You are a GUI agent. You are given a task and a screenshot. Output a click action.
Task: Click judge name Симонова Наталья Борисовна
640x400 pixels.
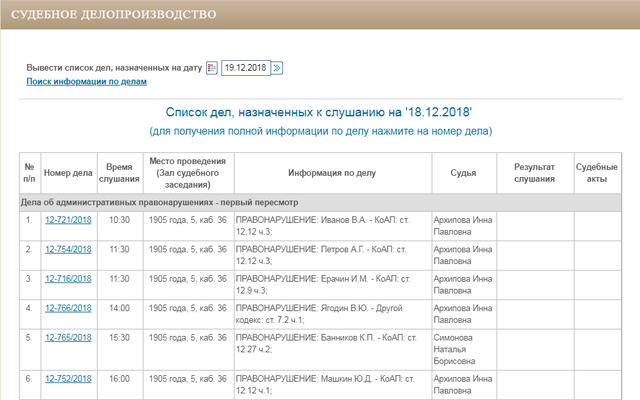pyautogui.click(x=454, y=349)
